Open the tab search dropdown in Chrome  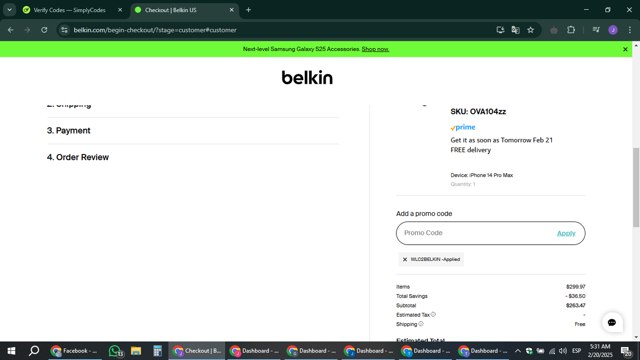pos(9,10)
